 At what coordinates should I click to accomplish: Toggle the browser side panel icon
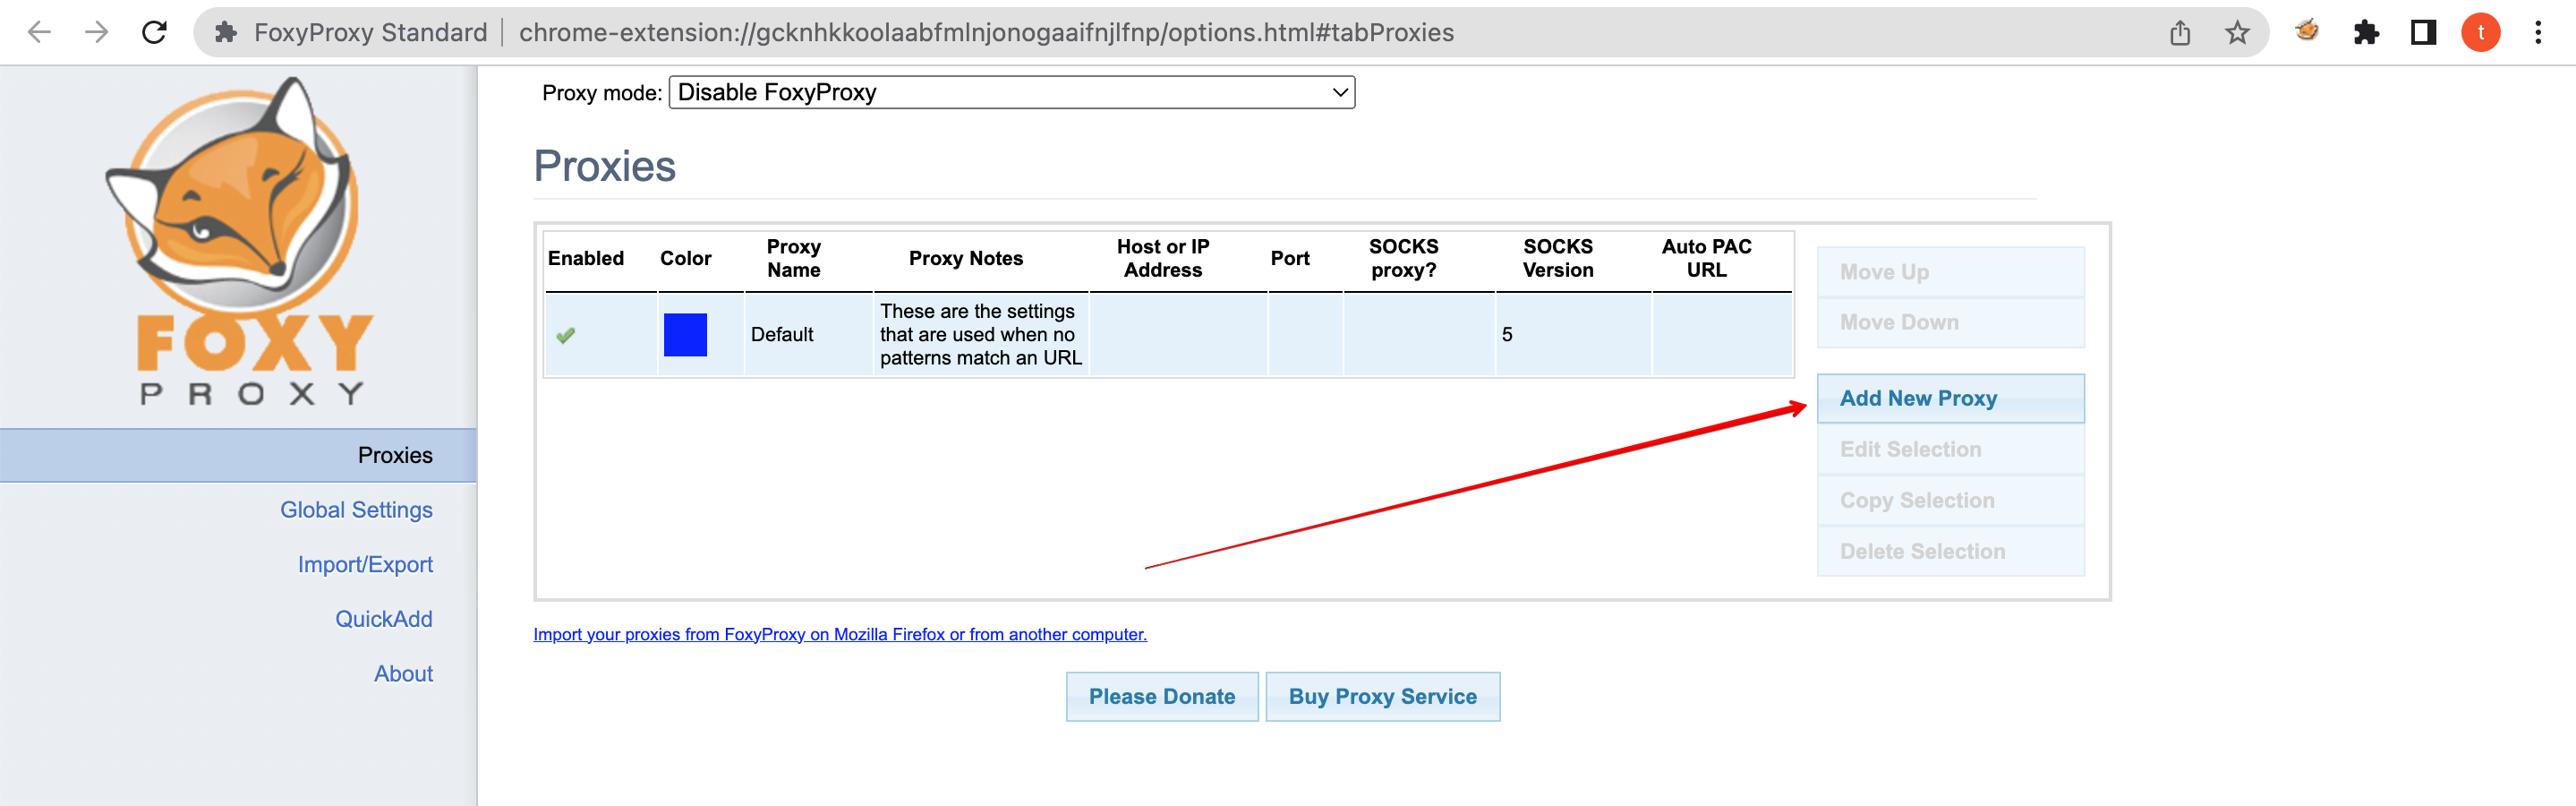pyautogui.click(x=2423, y=33)
